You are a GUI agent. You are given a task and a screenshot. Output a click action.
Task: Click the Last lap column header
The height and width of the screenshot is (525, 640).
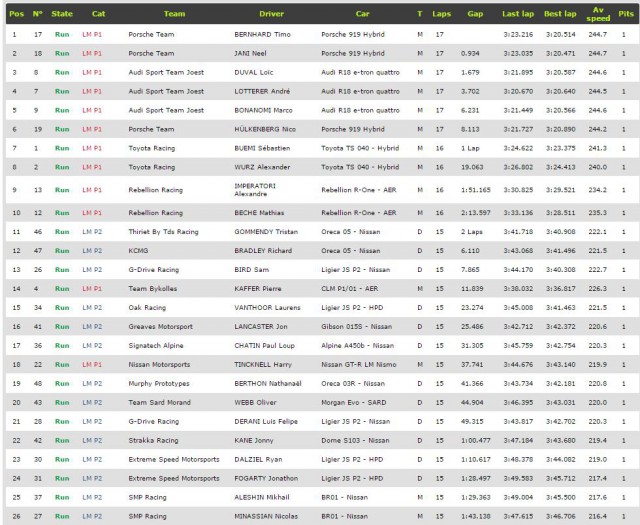[518, 13]
